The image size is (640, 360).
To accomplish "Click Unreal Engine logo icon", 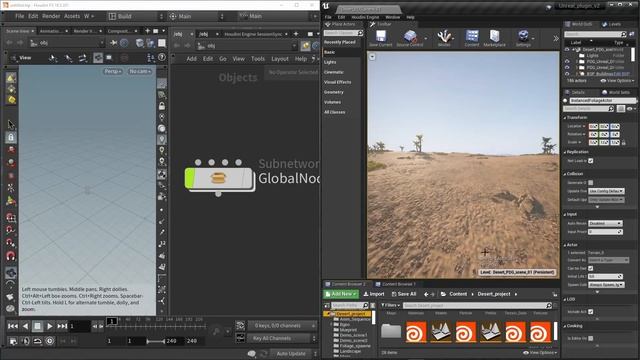I will (x=325, y=5).
